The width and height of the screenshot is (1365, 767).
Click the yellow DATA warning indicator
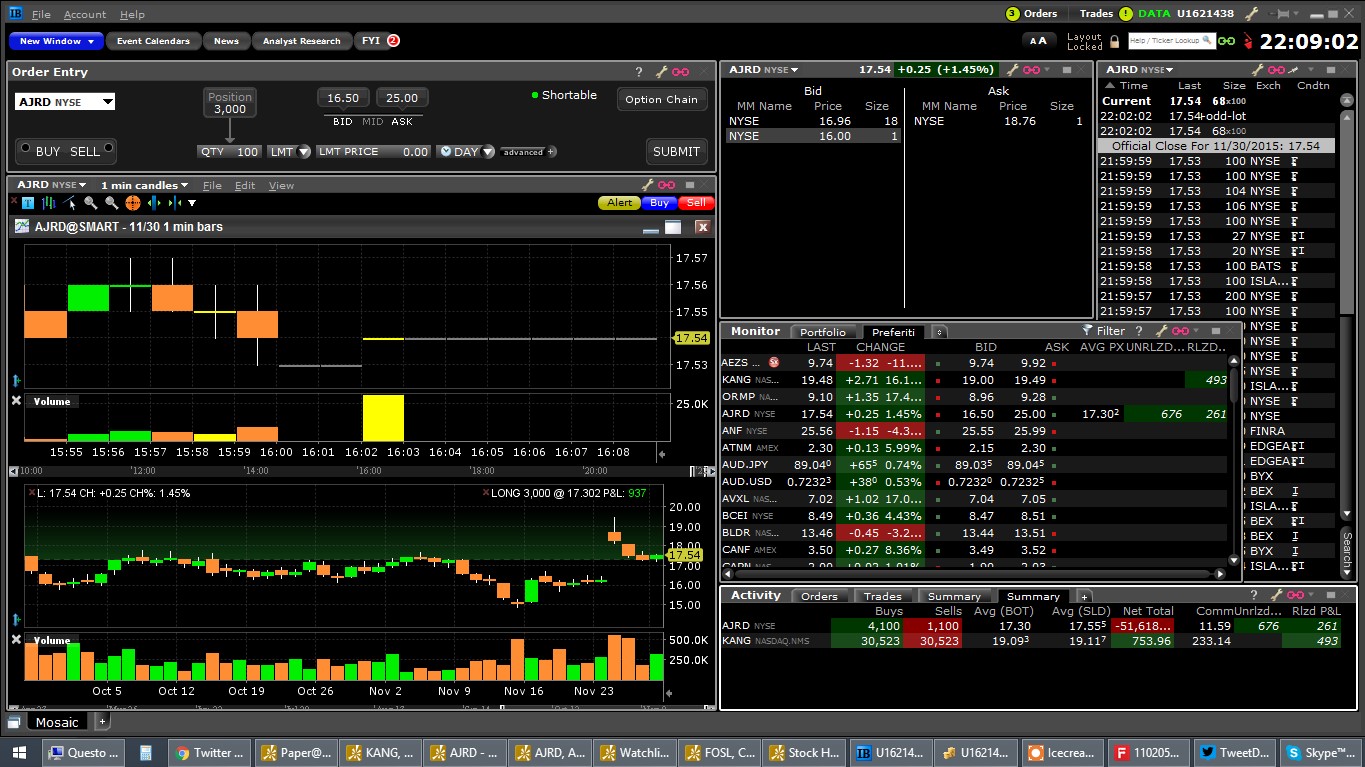[1126, 13]
